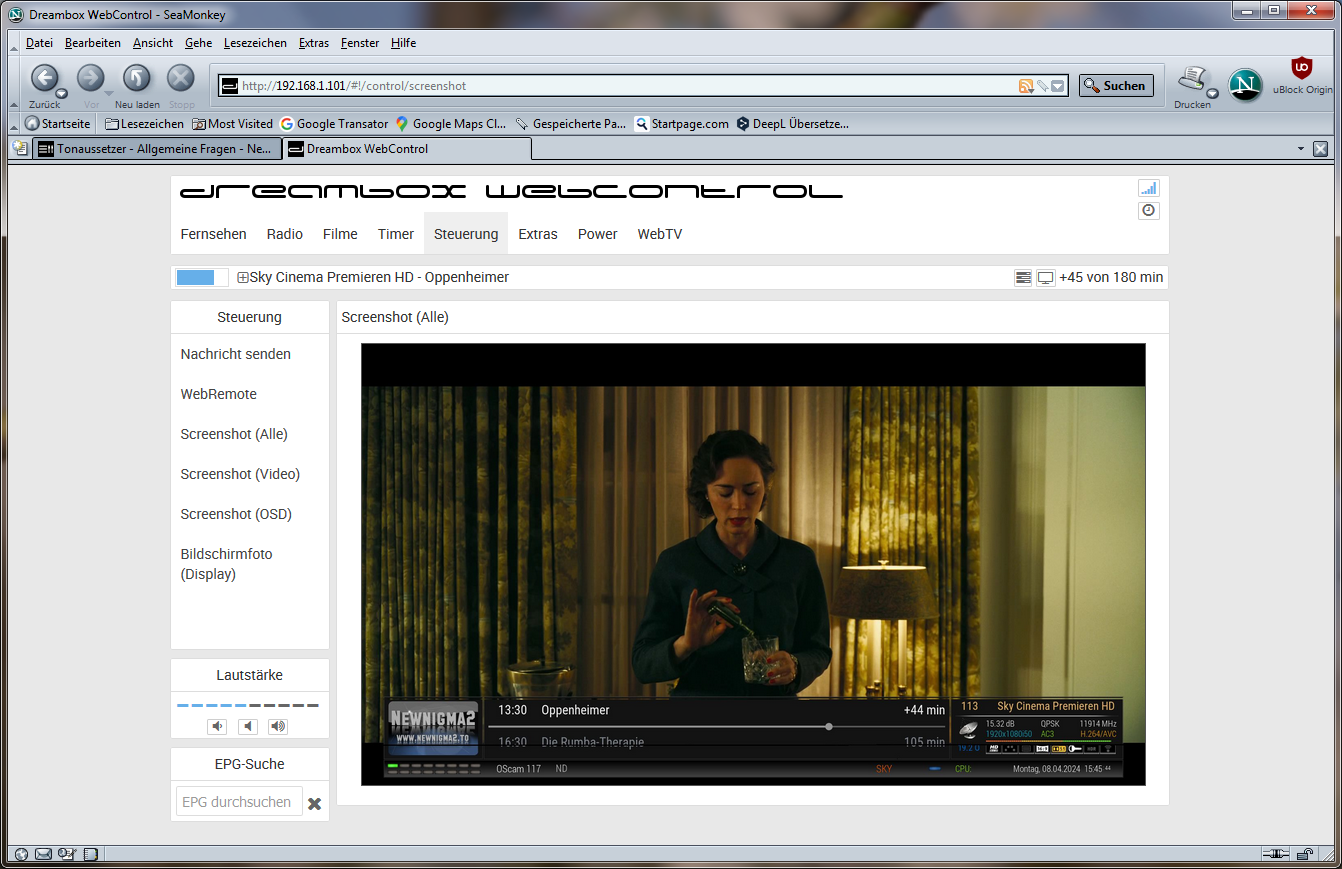The height and width of the screenshot is (869, 1342).
Task: Click the grayed Stopp button
Action: 181,79
